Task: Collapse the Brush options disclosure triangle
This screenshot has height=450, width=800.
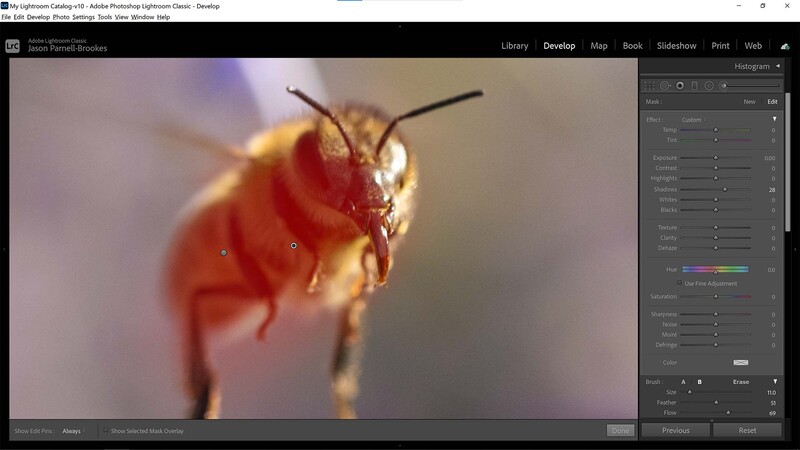Action: coord(775,381)
